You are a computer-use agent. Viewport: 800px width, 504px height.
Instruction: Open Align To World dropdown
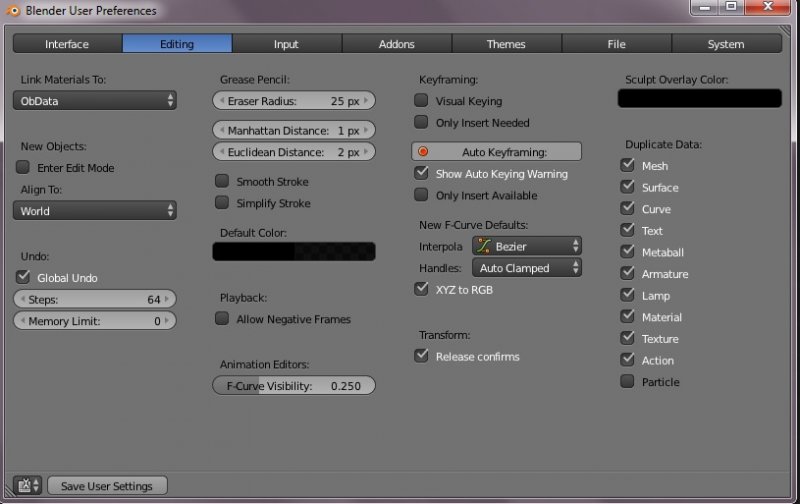pyautogui.click(x=95, y=210)
